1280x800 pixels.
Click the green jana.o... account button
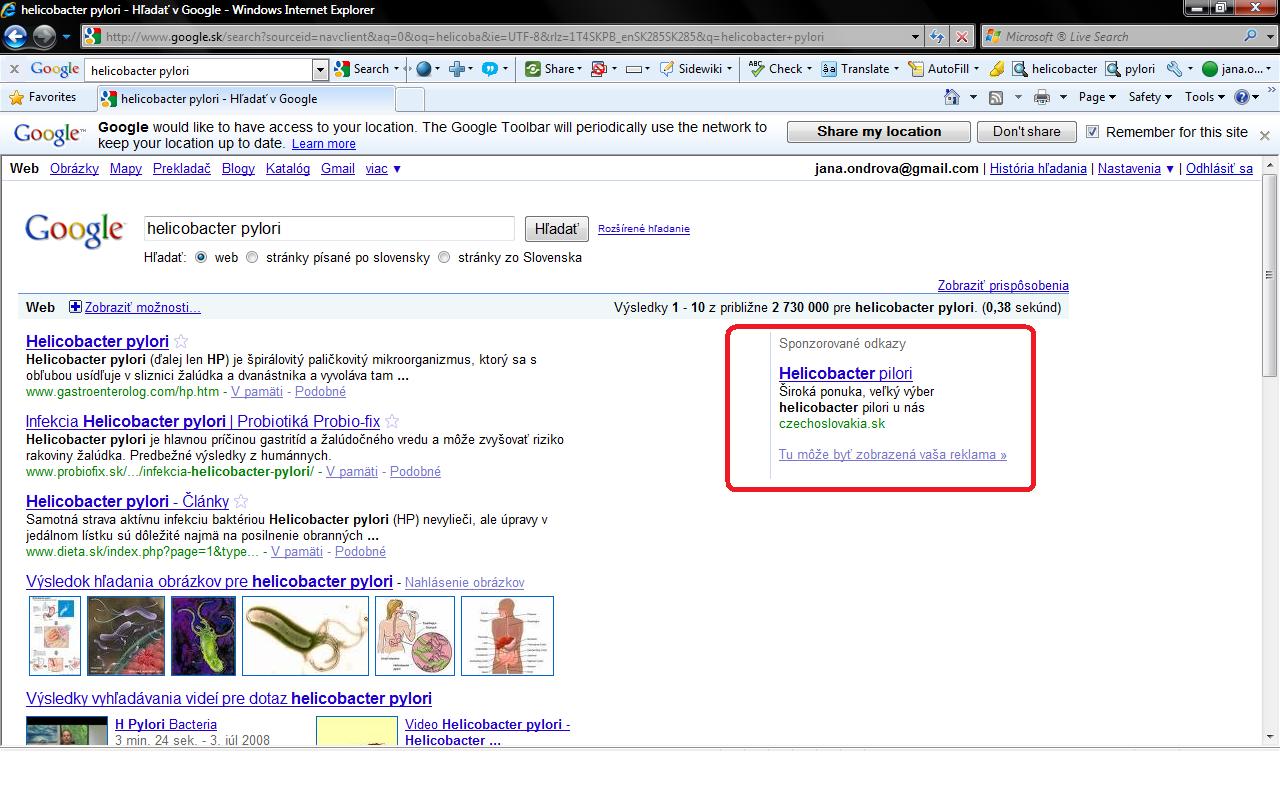click(x=1236, y=69)
